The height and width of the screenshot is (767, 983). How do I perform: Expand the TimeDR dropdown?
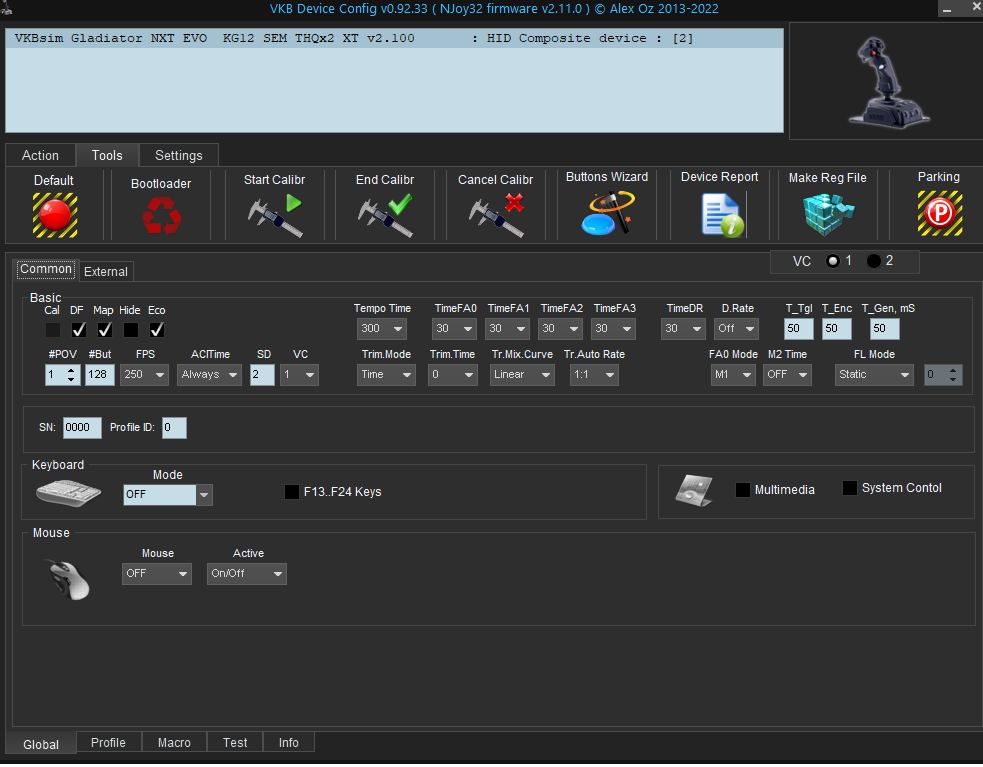click(x=683, y=329)
